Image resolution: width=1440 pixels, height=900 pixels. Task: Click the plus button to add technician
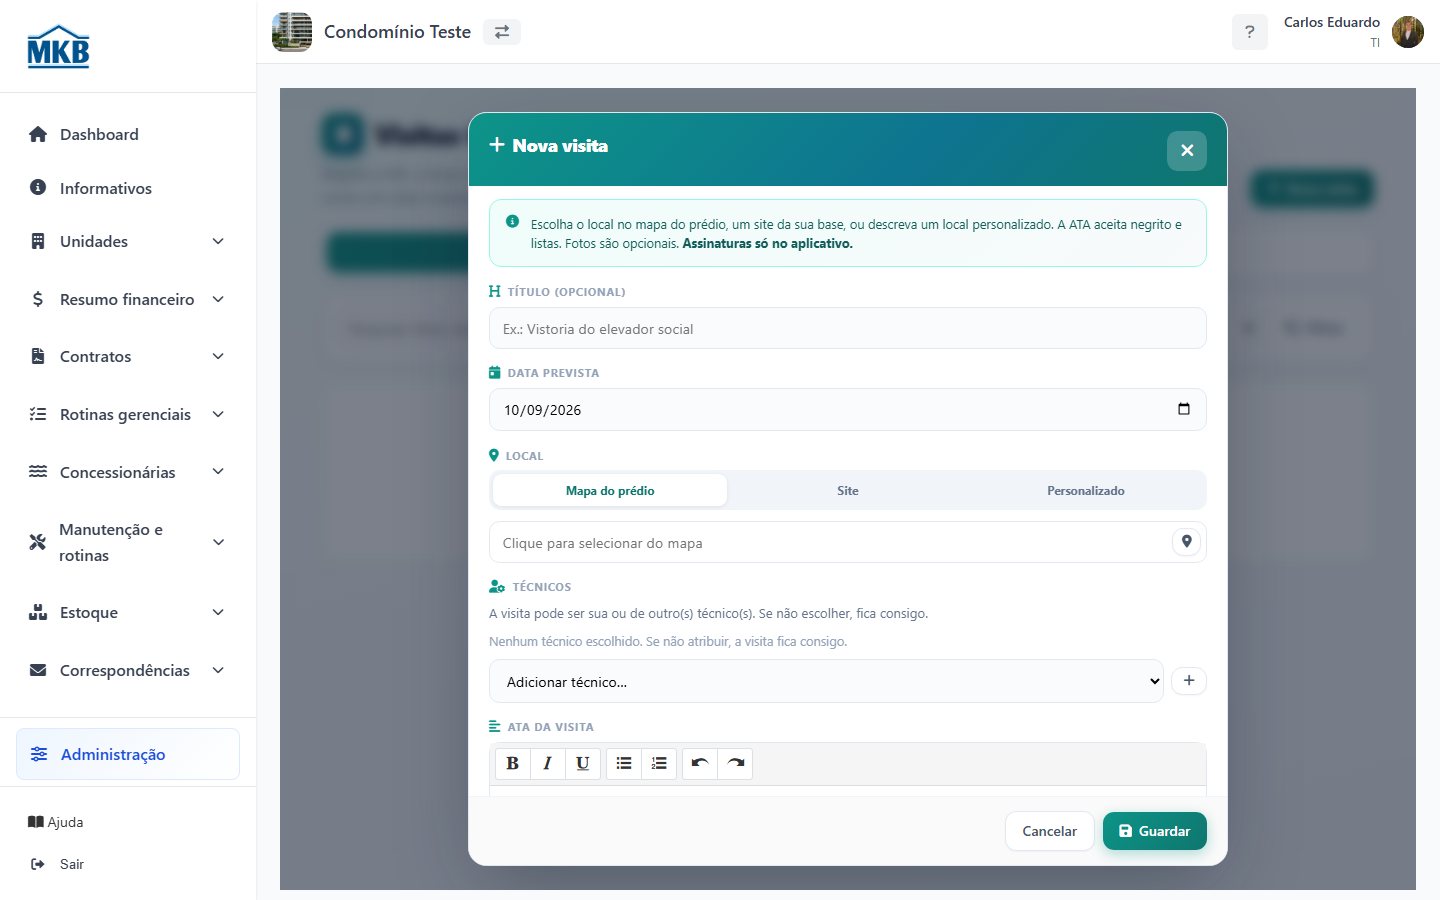pyautogui.click(x=1189, y=681)
